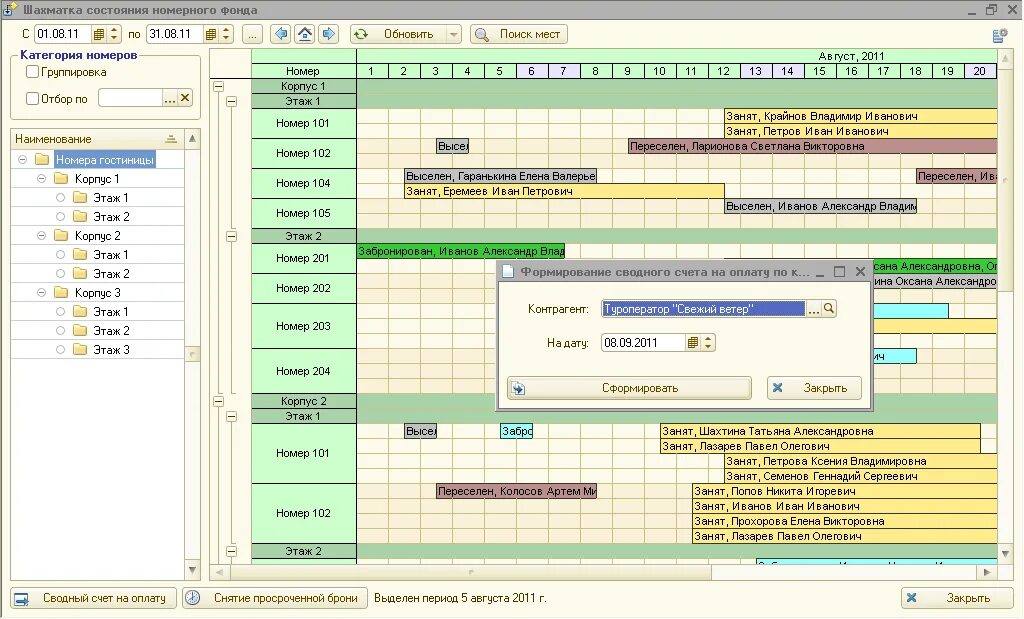Viewport: 1024px width, 619px height.
Task: Enable the Отбор по checkbox
Action: (32, 99)
